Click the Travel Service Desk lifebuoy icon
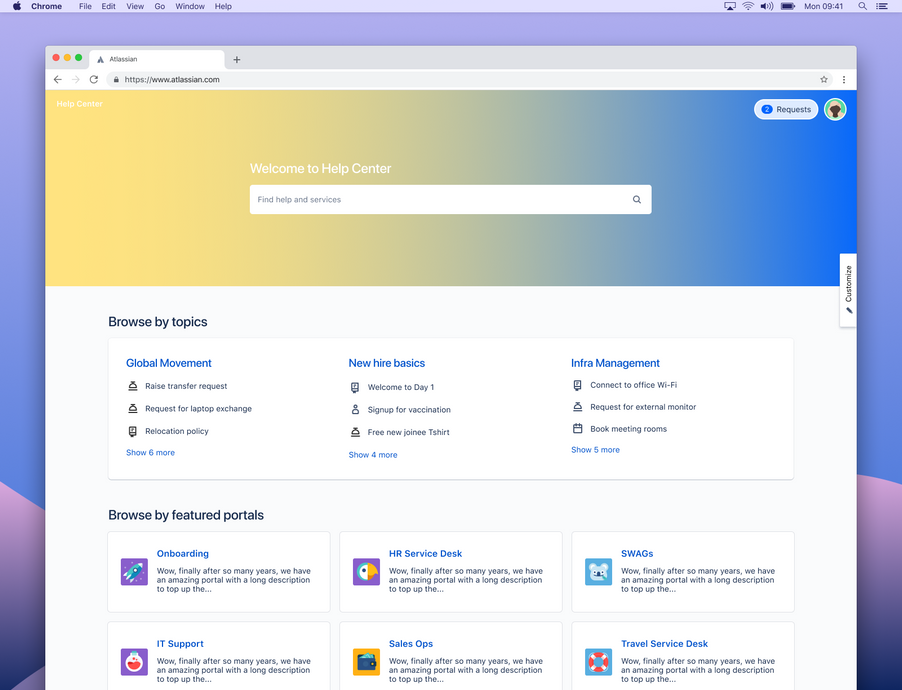The height and width of the screenshot is (690, 902). [x=598, y=662]
